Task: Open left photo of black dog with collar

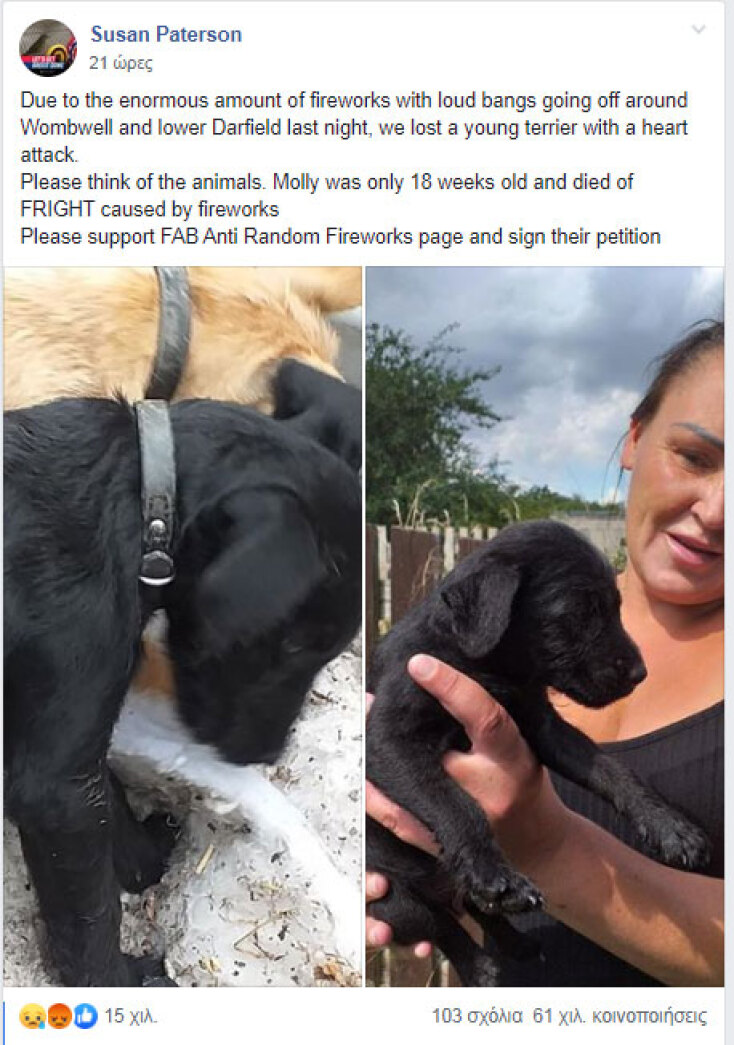Action: pyautogui.click(x=183, y=626)
